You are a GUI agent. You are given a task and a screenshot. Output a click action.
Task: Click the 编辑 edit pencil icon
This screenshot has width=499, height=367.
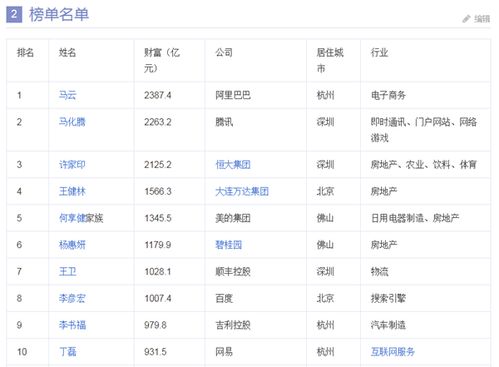466,19
